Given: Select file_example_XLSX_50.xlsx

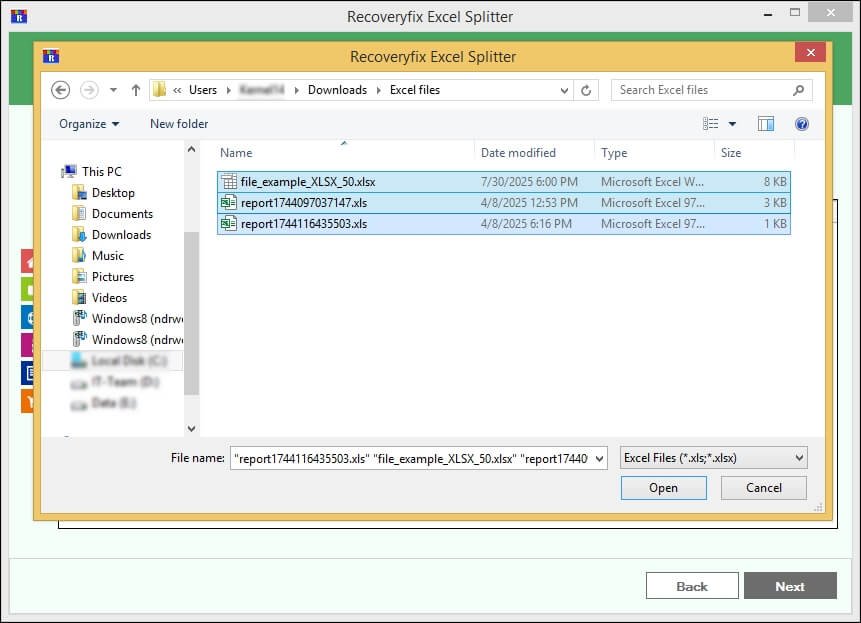Looking at the screenshot, I should [x=504, y=182].
